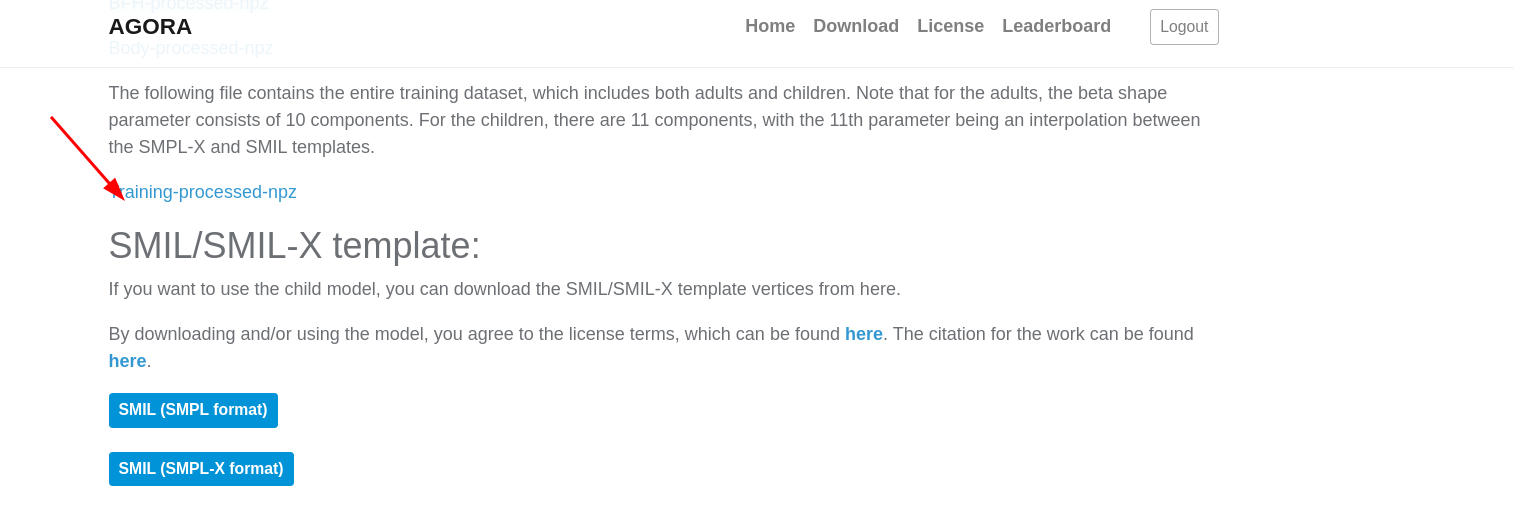
Task: Open the Download menu item
Action: 855,27
